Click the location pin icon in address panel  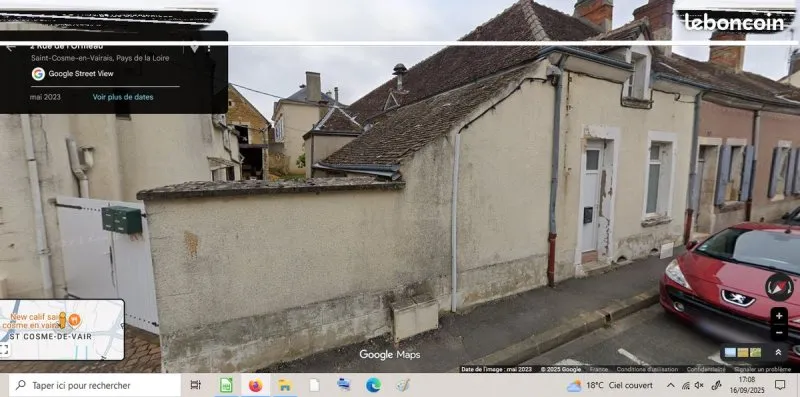click(x=194, y=48)
